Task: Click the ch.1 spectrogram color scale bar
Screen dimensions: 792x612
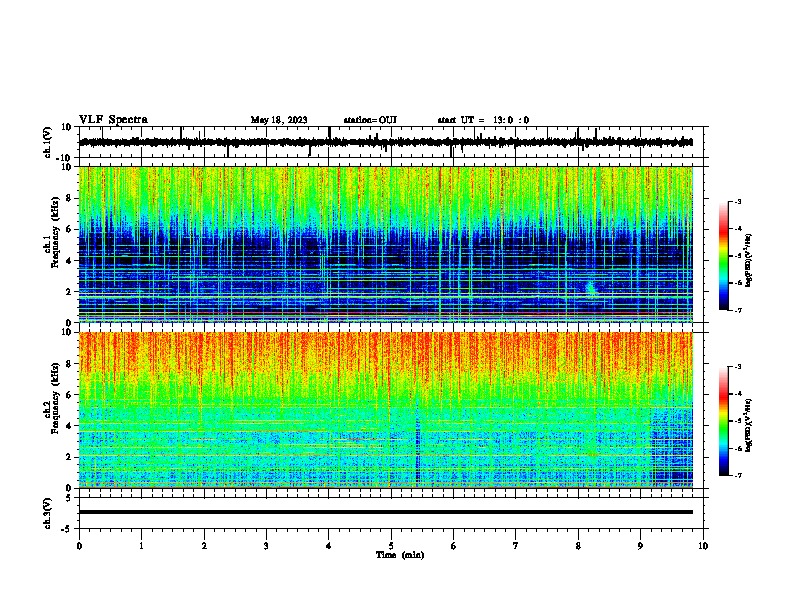Action: pyautogui.click(x=724, y=255)
